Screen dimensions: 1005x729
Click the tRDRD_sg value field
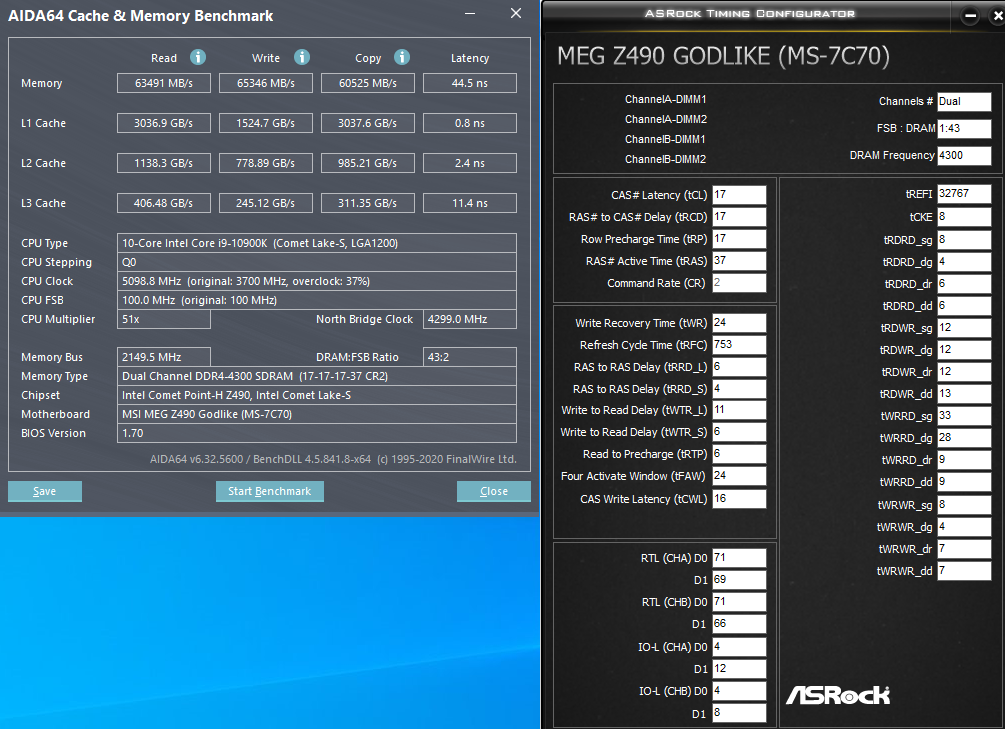(x=964, y=240)
